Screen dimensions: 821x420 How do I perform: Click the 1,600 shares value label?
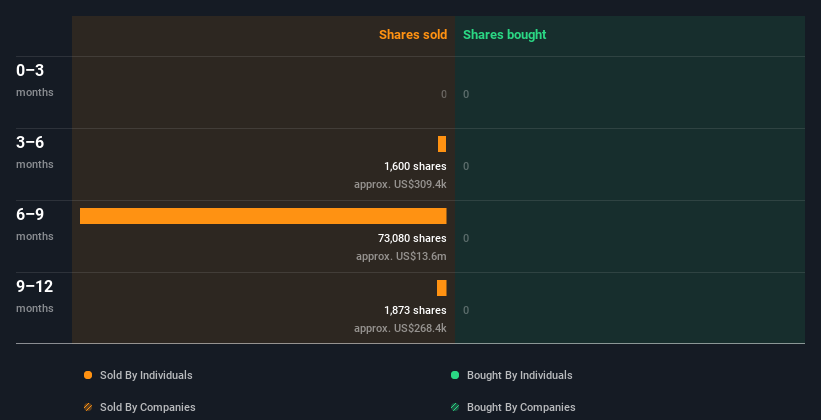tap(415, 167)
